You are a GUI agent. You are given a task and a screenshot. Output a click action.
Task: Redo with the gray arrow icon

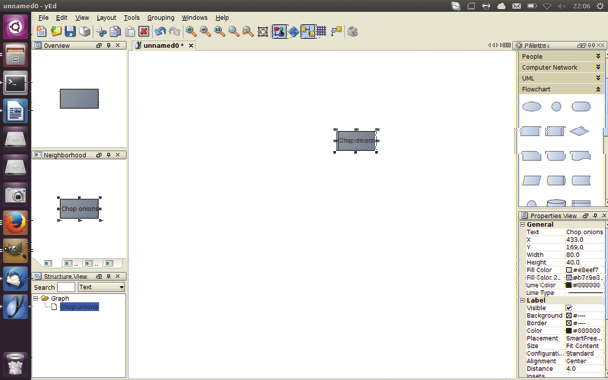(174, 31)
